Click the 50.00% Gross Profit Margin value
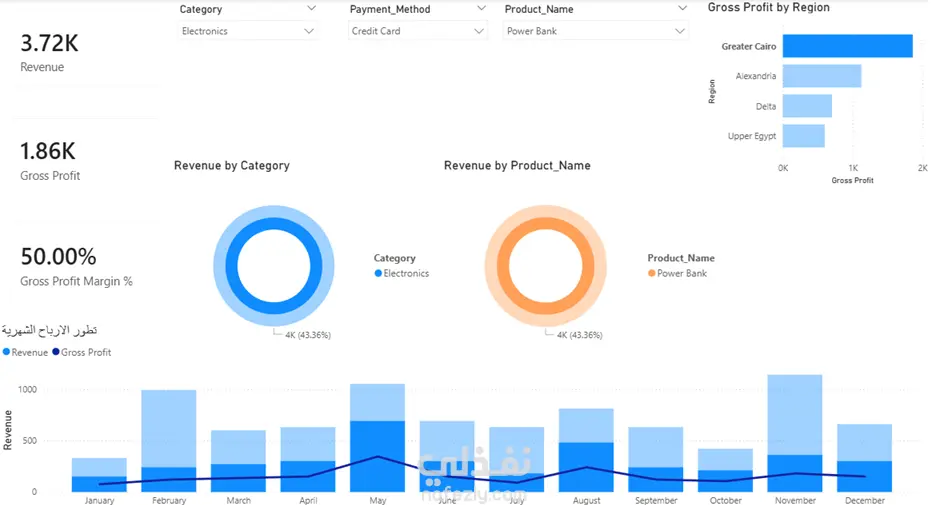Viewport: 947px width, 505px height. (x=59, y=257)
